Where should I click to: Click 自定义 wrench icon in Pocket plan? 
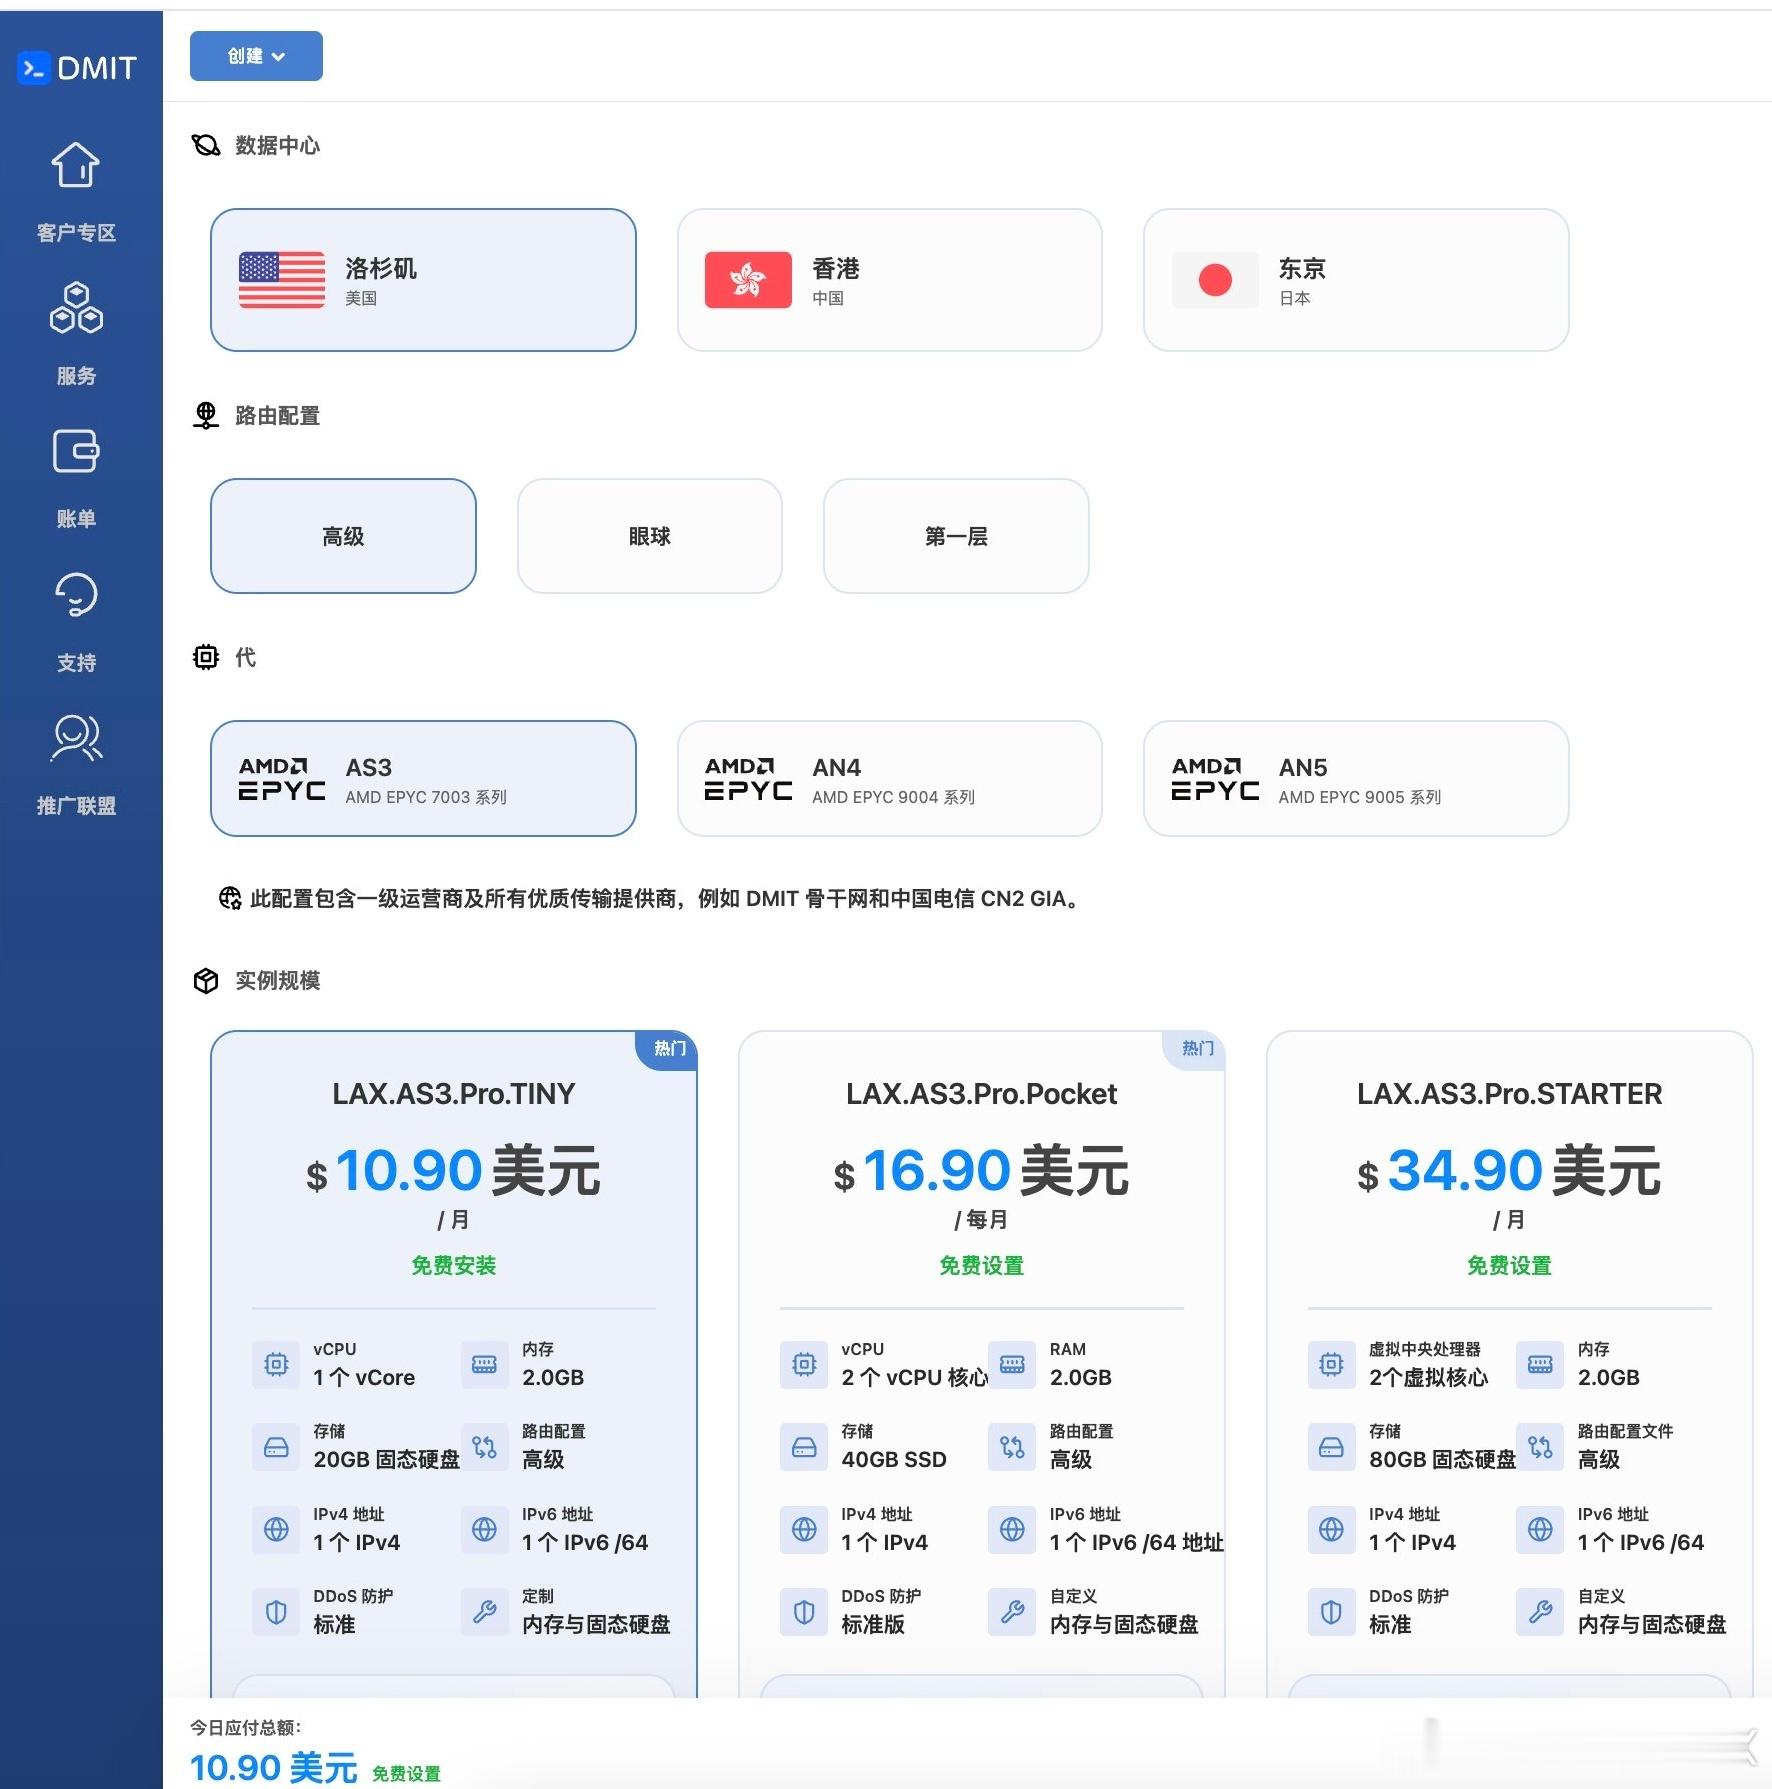click(1012, 1612)
